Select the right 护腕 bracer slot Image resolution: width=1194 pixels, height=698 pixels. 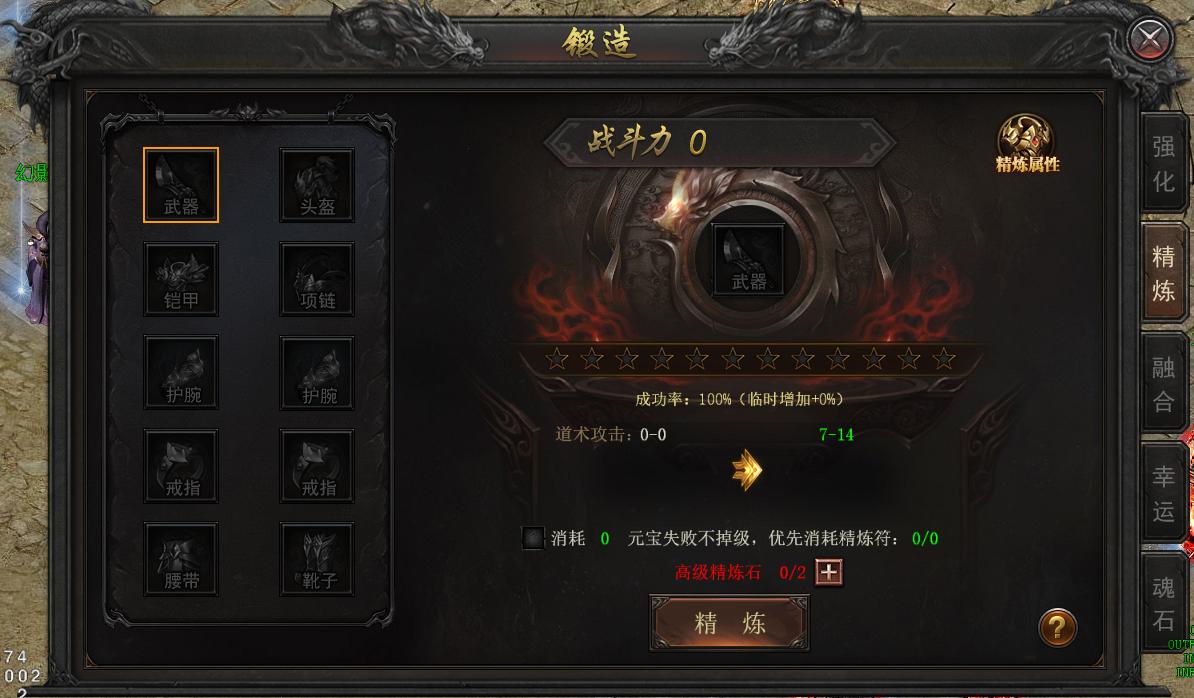point(317,373)
